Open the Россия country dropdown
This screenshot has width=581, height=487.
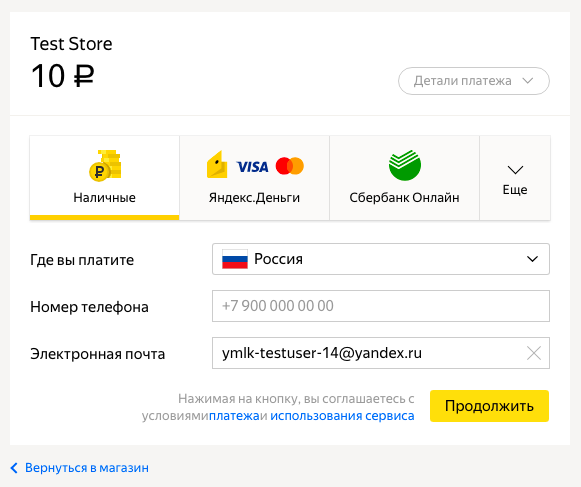pos(381,259)
